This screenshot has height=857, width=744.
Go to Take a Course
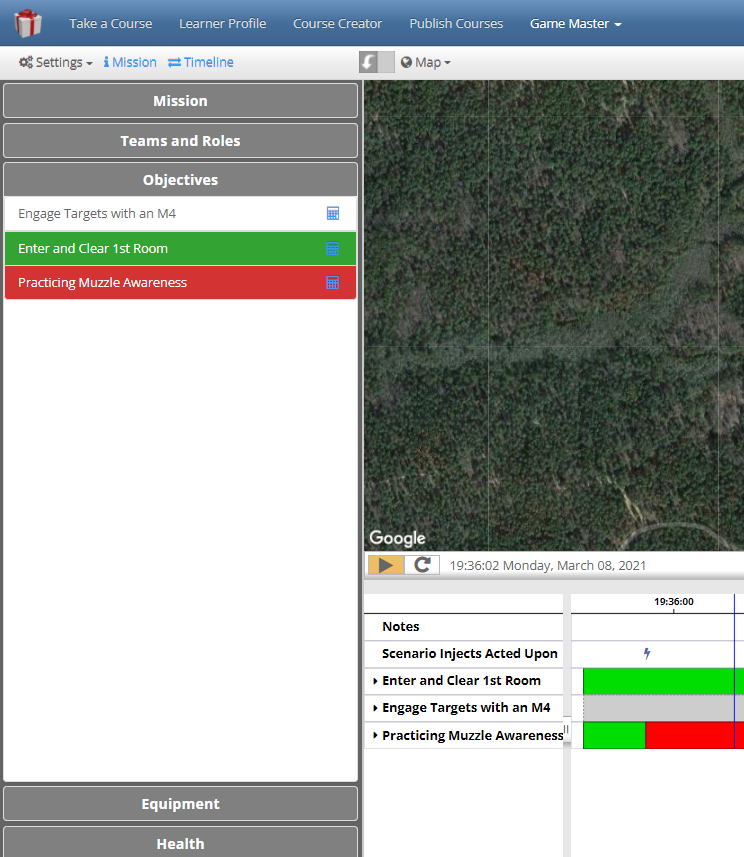point(110,24)
